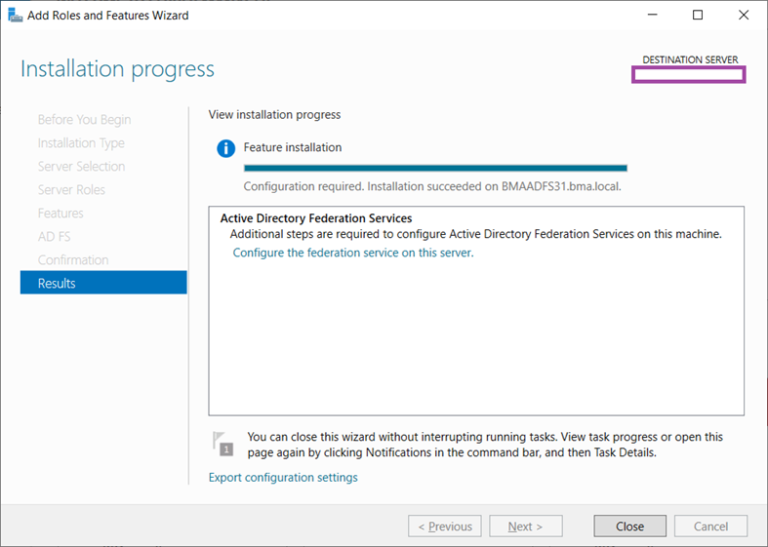
Task: Select the Features step in sidebar
Action: 60,213
